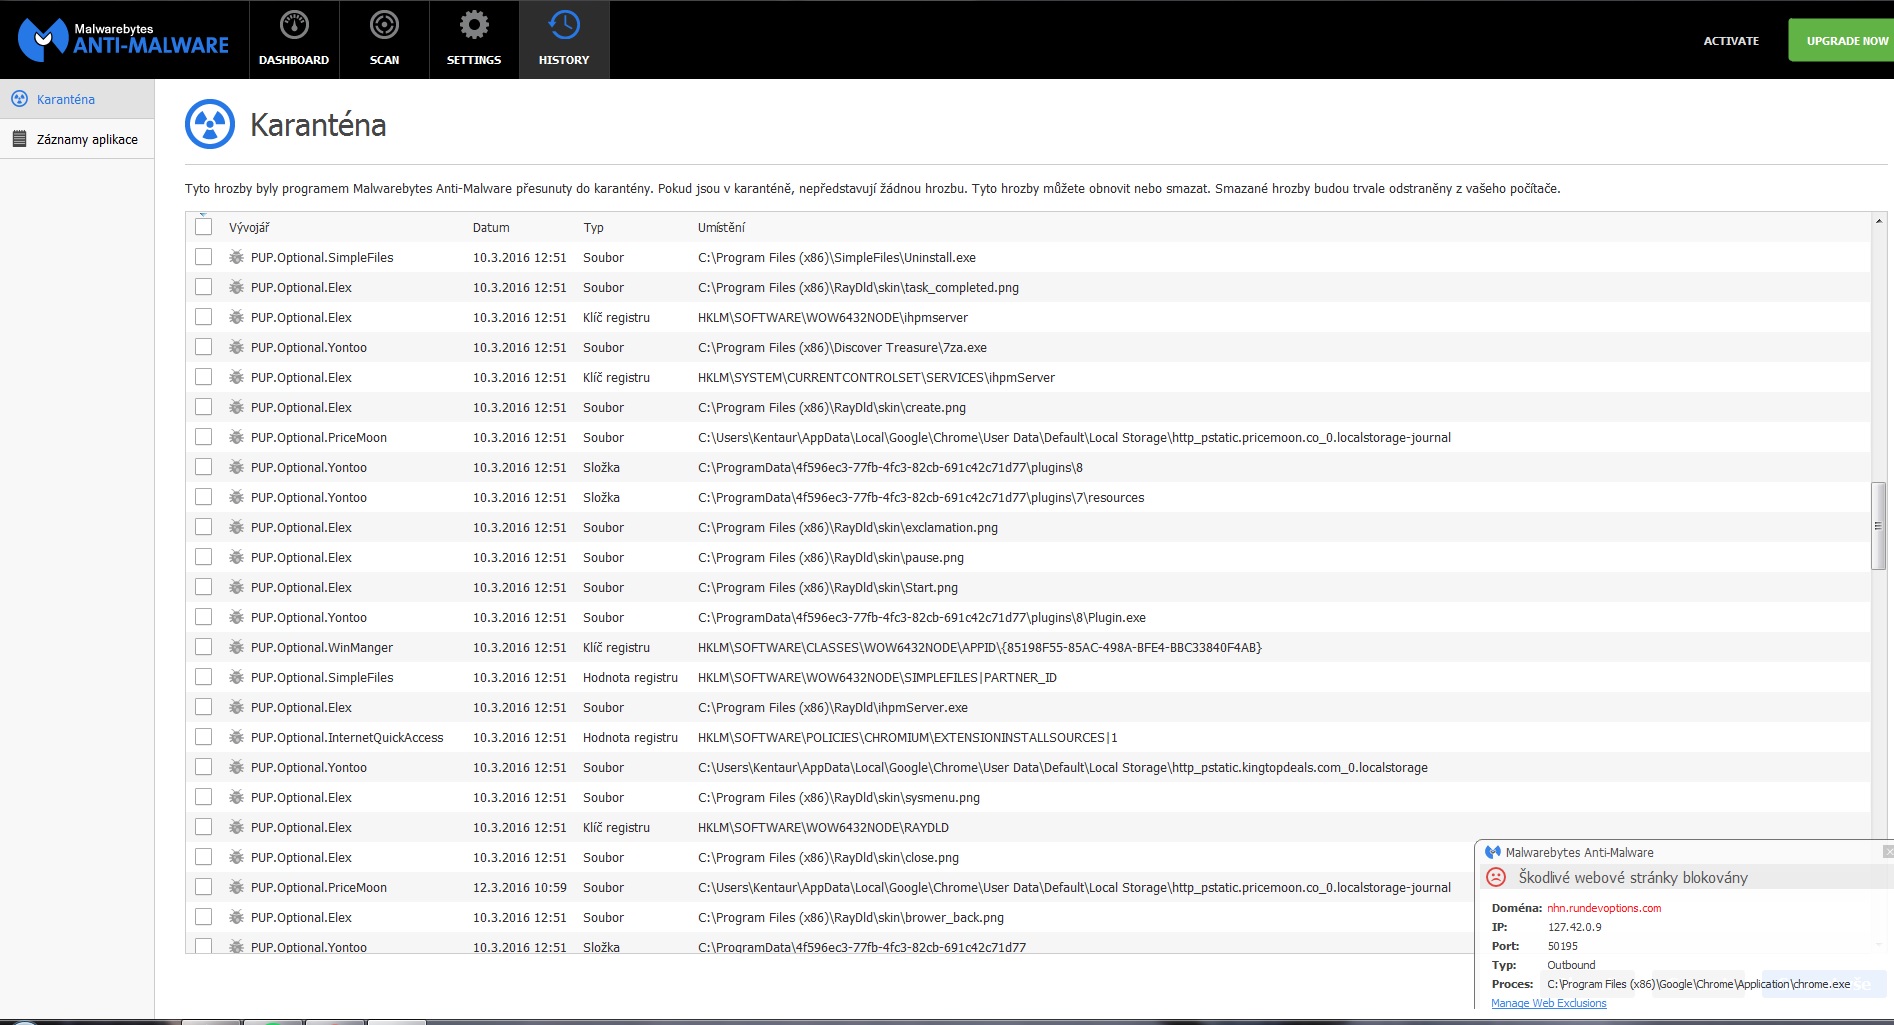Check the InternetQuickAccess row checkbox
1894x1025 pixels.
204,737
